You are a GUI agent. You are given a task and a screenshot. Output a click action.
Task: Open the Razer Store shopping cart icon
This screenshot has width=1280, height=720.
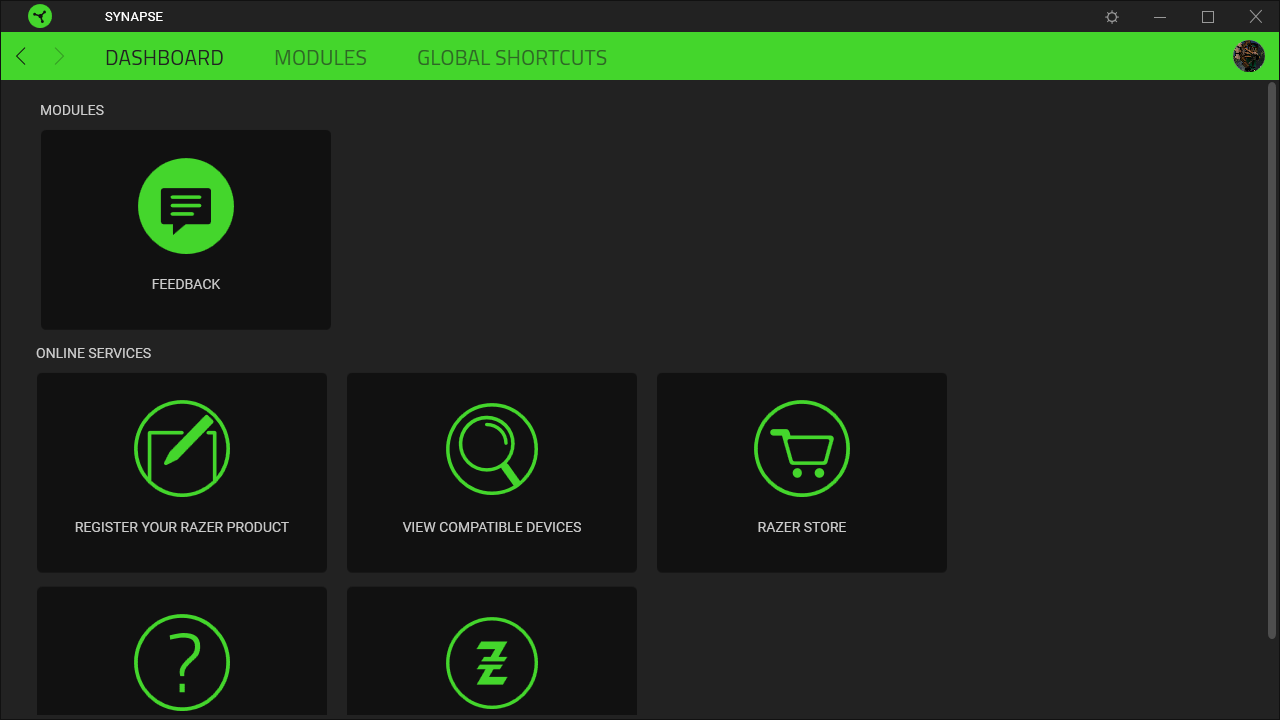[x=802, y=449]
